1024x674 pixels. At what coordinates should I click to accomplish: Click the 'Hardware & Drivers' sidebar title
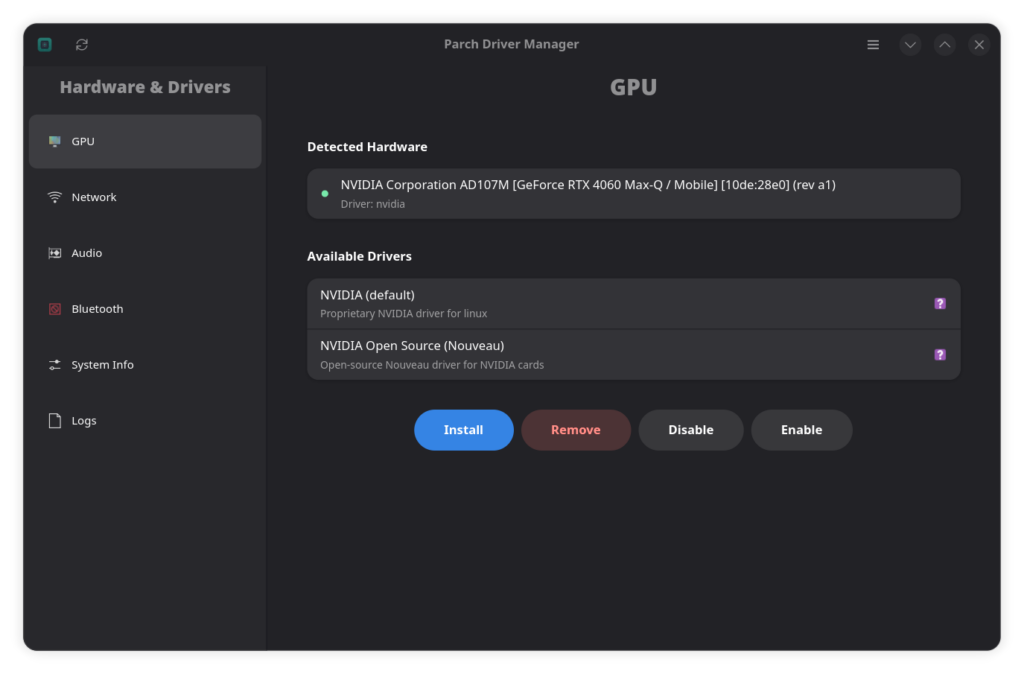click(145, 87)
